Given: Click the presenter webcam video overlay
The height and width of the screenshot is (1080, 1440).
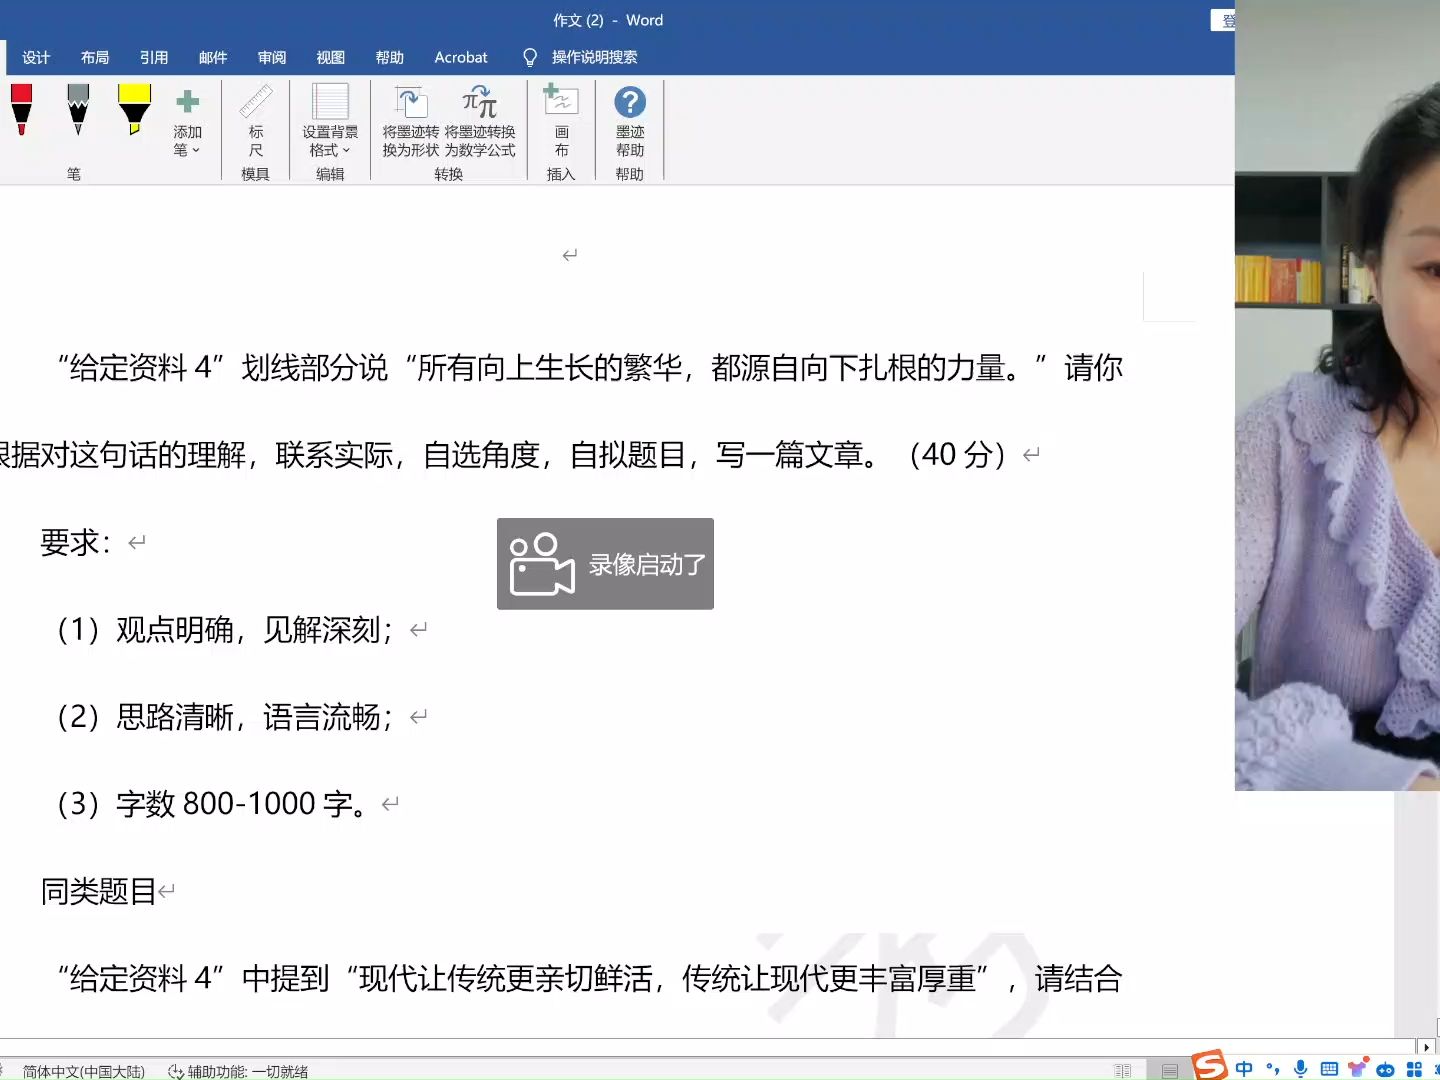Looking at the screenshot, I should coord(1337,395).
